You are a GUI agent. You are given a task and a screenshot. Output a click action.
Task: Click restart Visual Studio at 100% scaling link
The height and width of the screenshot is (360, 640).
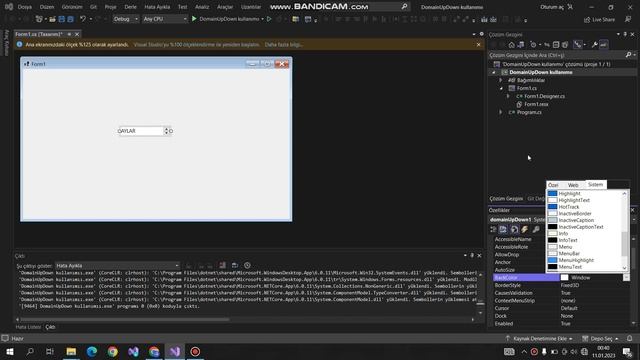[x=197, y=44]
